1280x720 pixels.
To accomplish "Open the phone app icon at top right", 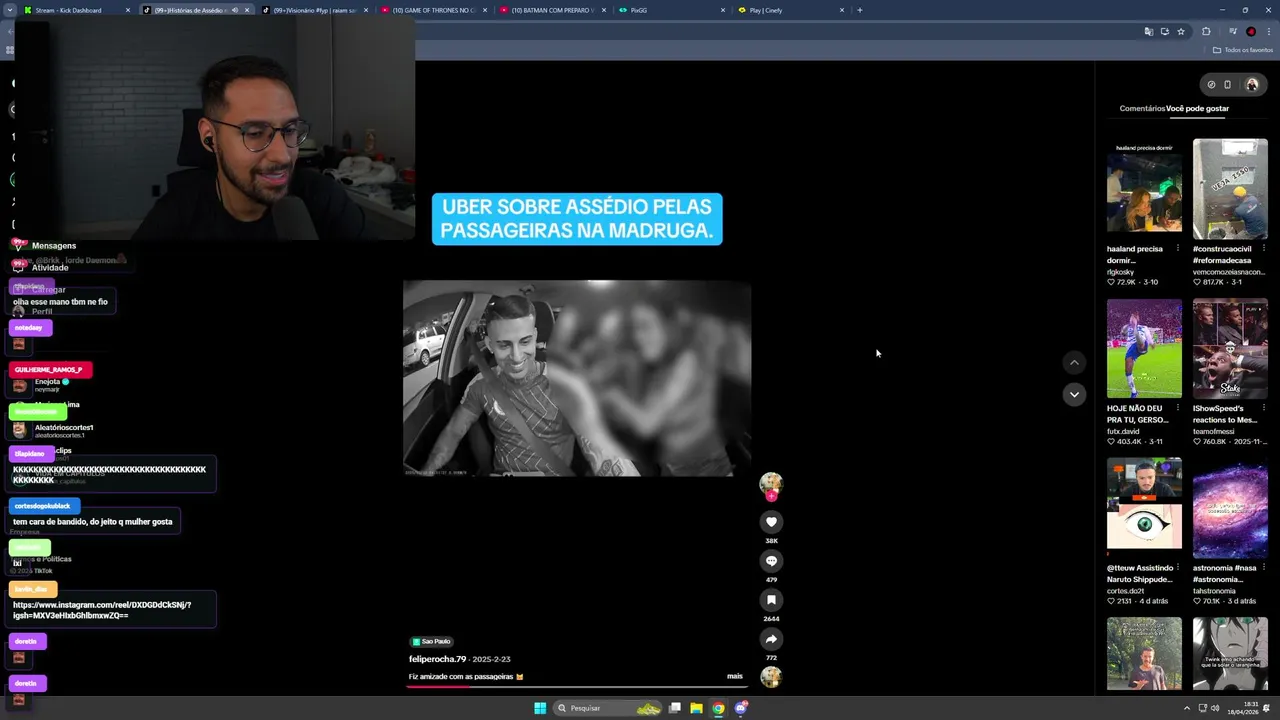I will (x=1228, y=85).
